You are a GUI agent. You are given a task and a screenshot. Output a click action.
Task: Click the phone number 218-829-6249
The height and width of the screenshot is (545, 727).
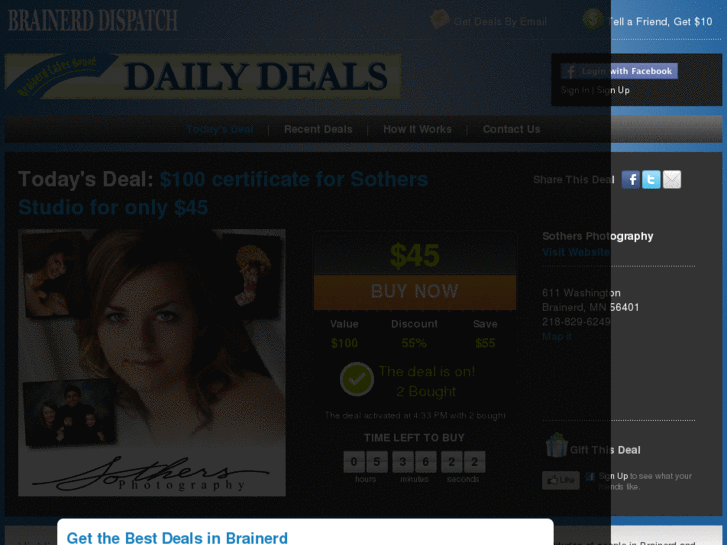(576, 322)
